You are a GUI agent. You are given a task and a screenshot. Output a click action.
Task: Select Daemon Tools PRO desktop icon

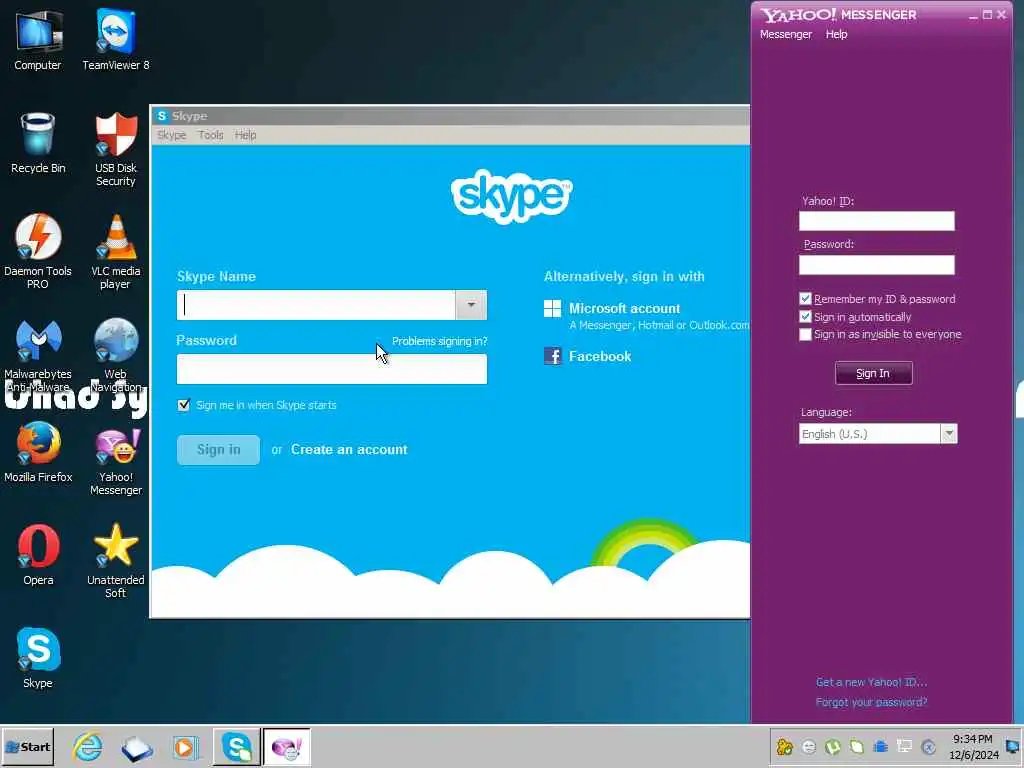(x=38, y=251)
